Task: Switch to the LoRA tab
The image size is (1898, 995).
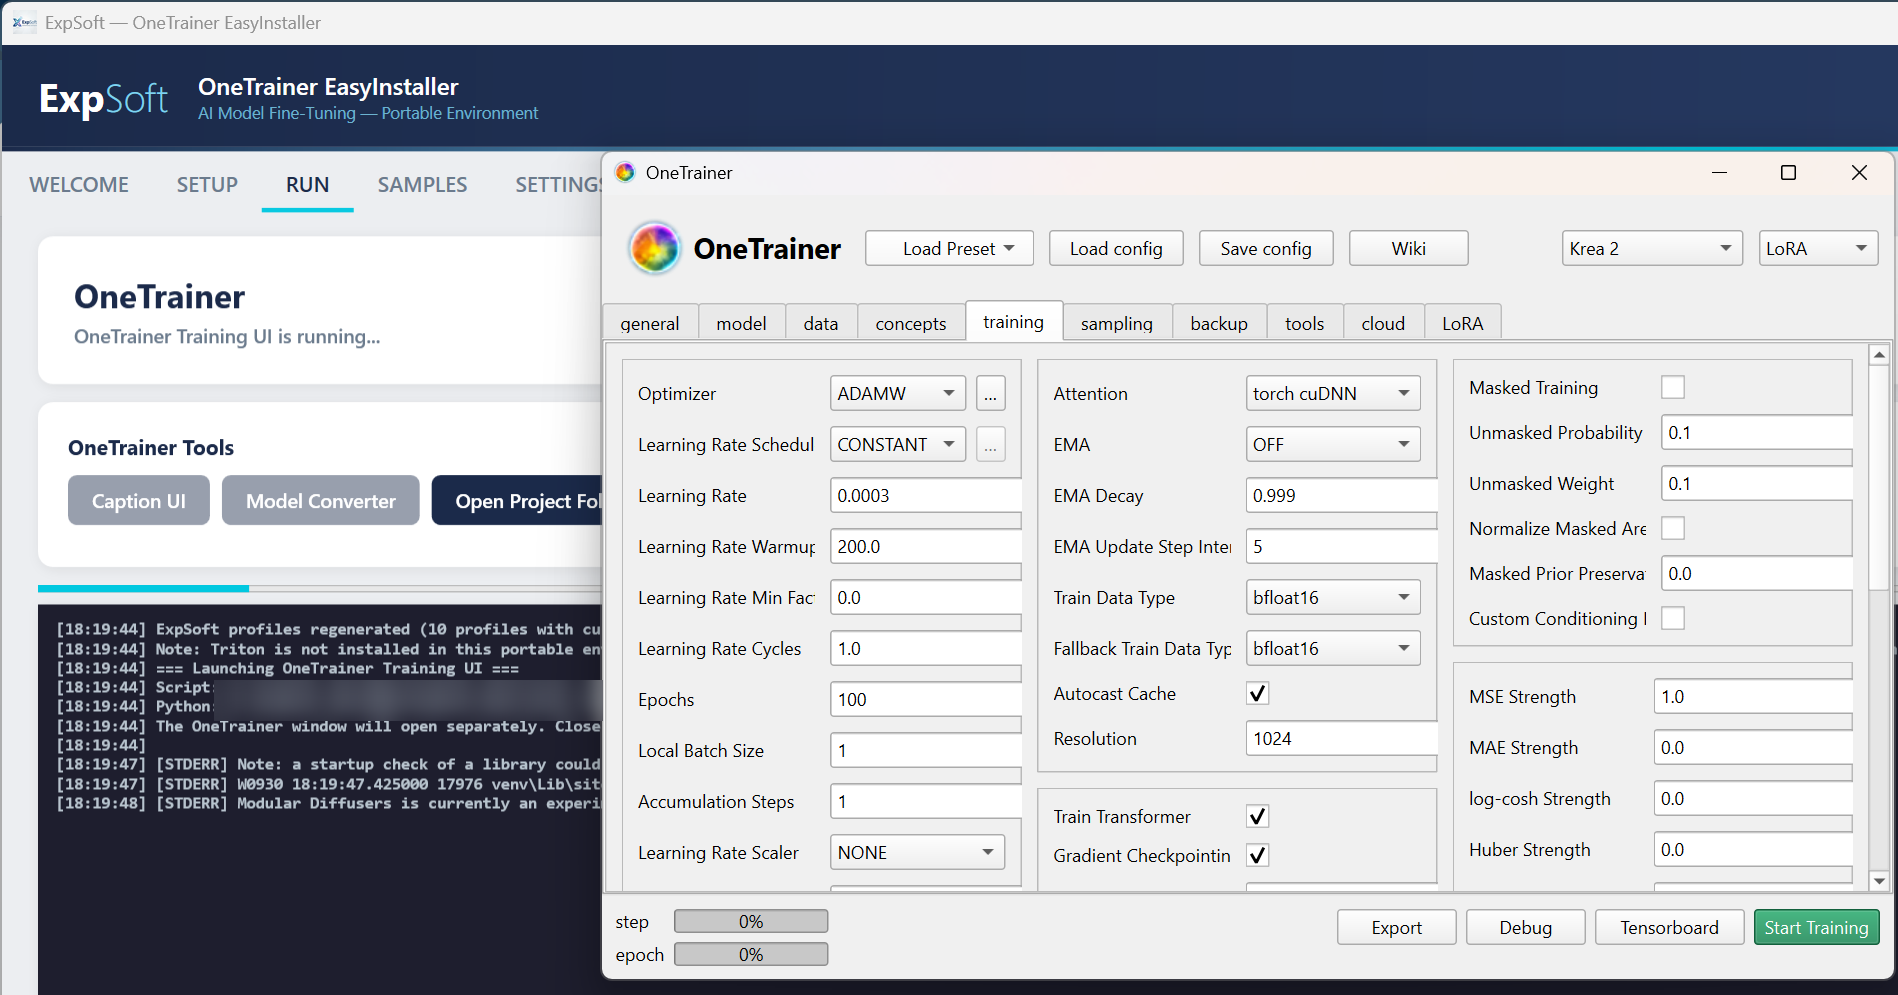Action: tap(1463, 323)
